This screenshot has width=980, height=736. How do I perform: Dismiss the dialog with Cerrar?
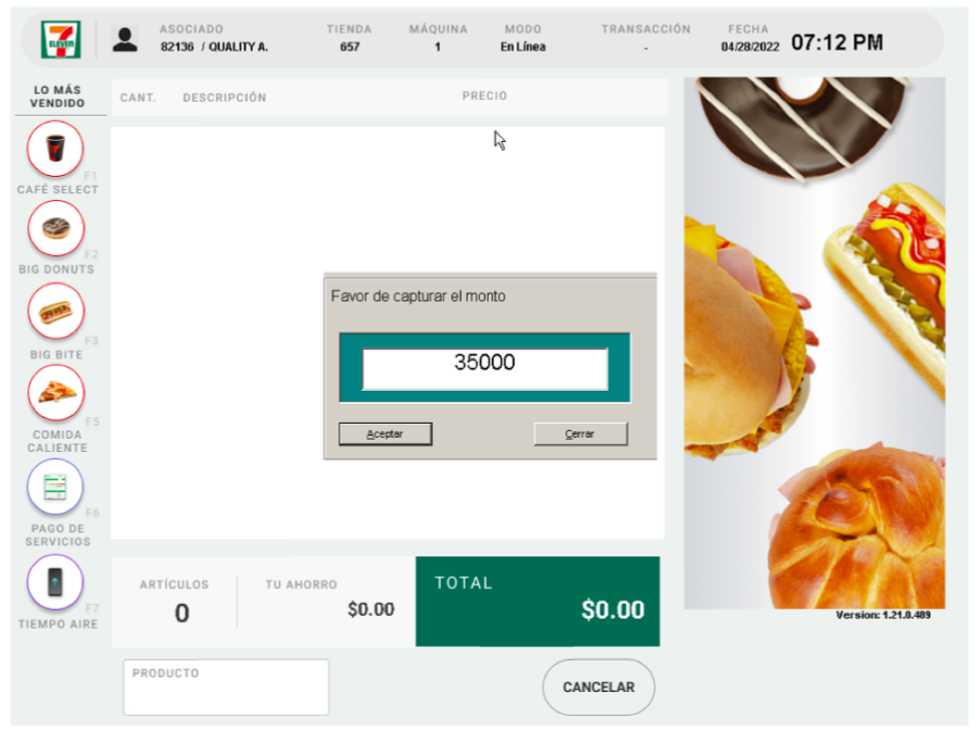coord(580,434)
